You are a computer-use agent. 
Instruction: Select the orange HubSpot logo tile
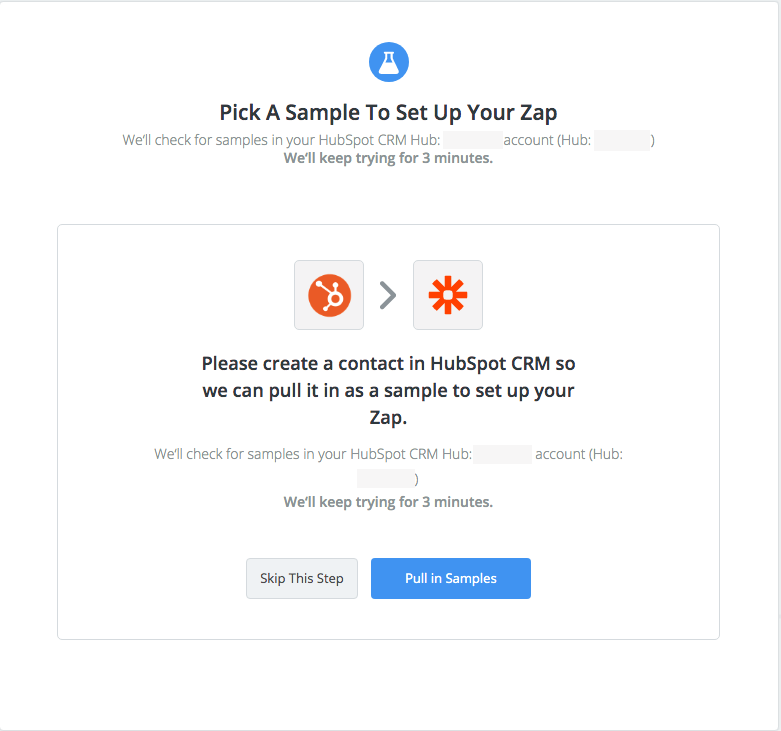[x=329, y=295]
